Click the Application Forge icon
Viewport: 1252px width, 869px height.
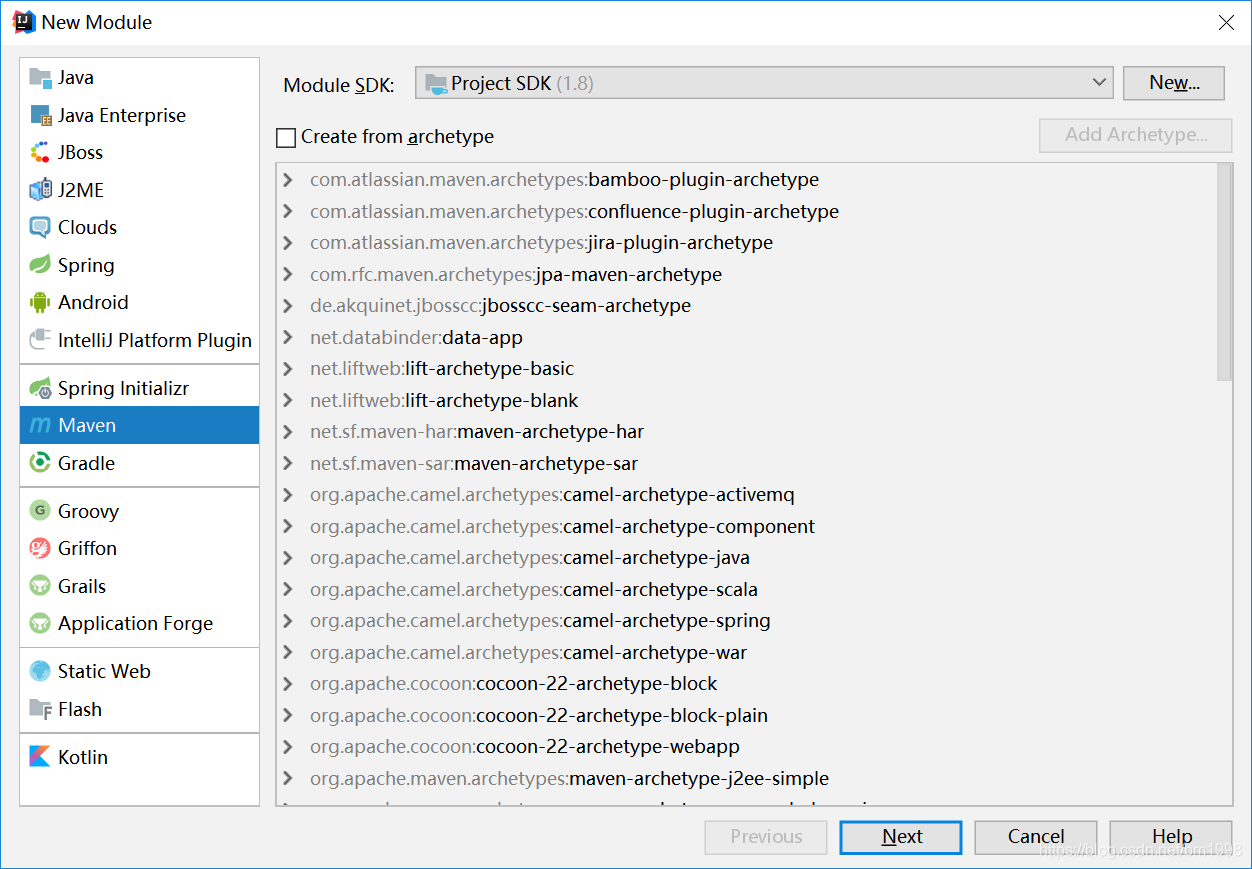pyautogui.click(x=40, y=623)
